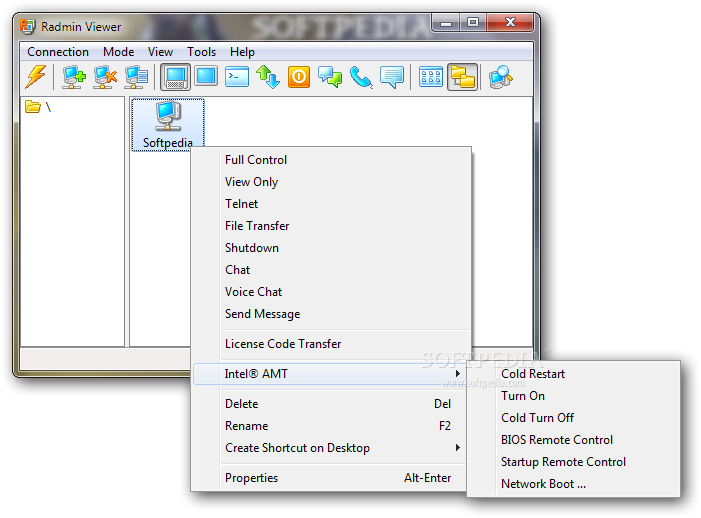Select Voice Chat phone toolbar icon
Image resolution: width=701 pixels, height=518 pixels.
click(361, 77)
